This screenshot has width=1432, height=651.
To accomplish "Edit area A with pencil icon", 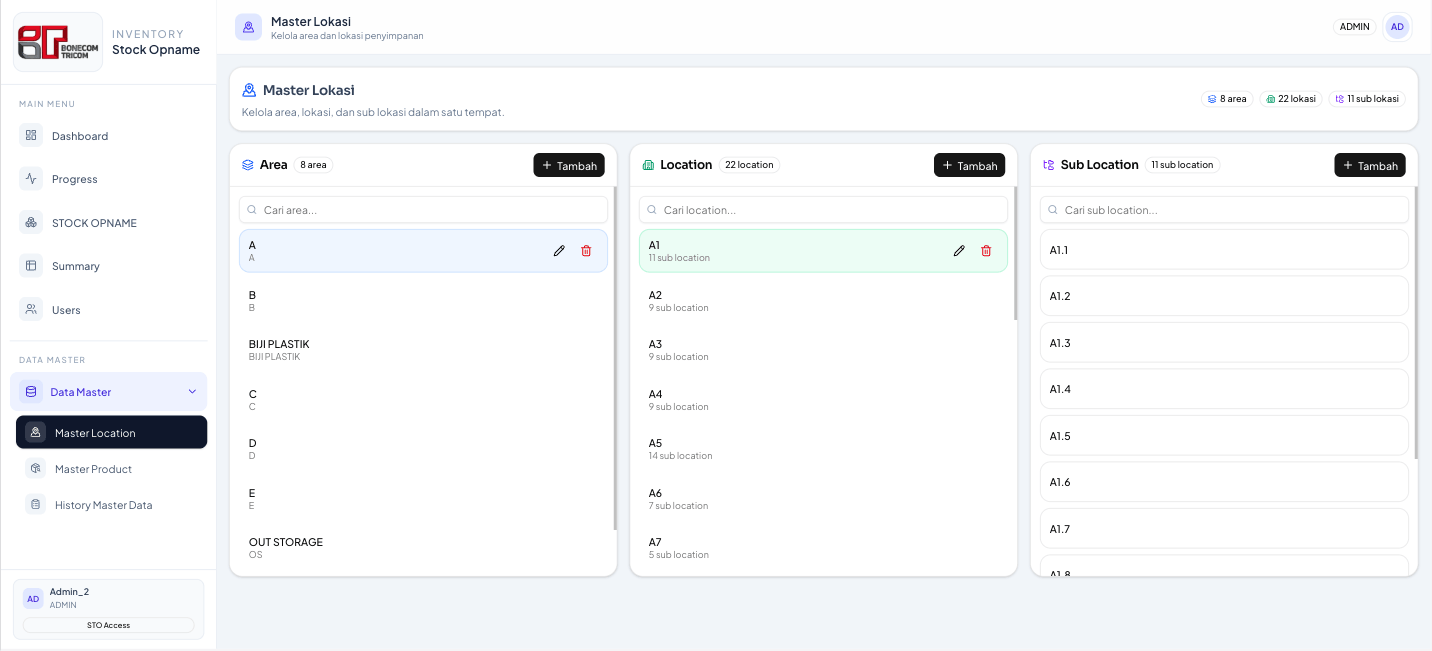I will [559, 251].
